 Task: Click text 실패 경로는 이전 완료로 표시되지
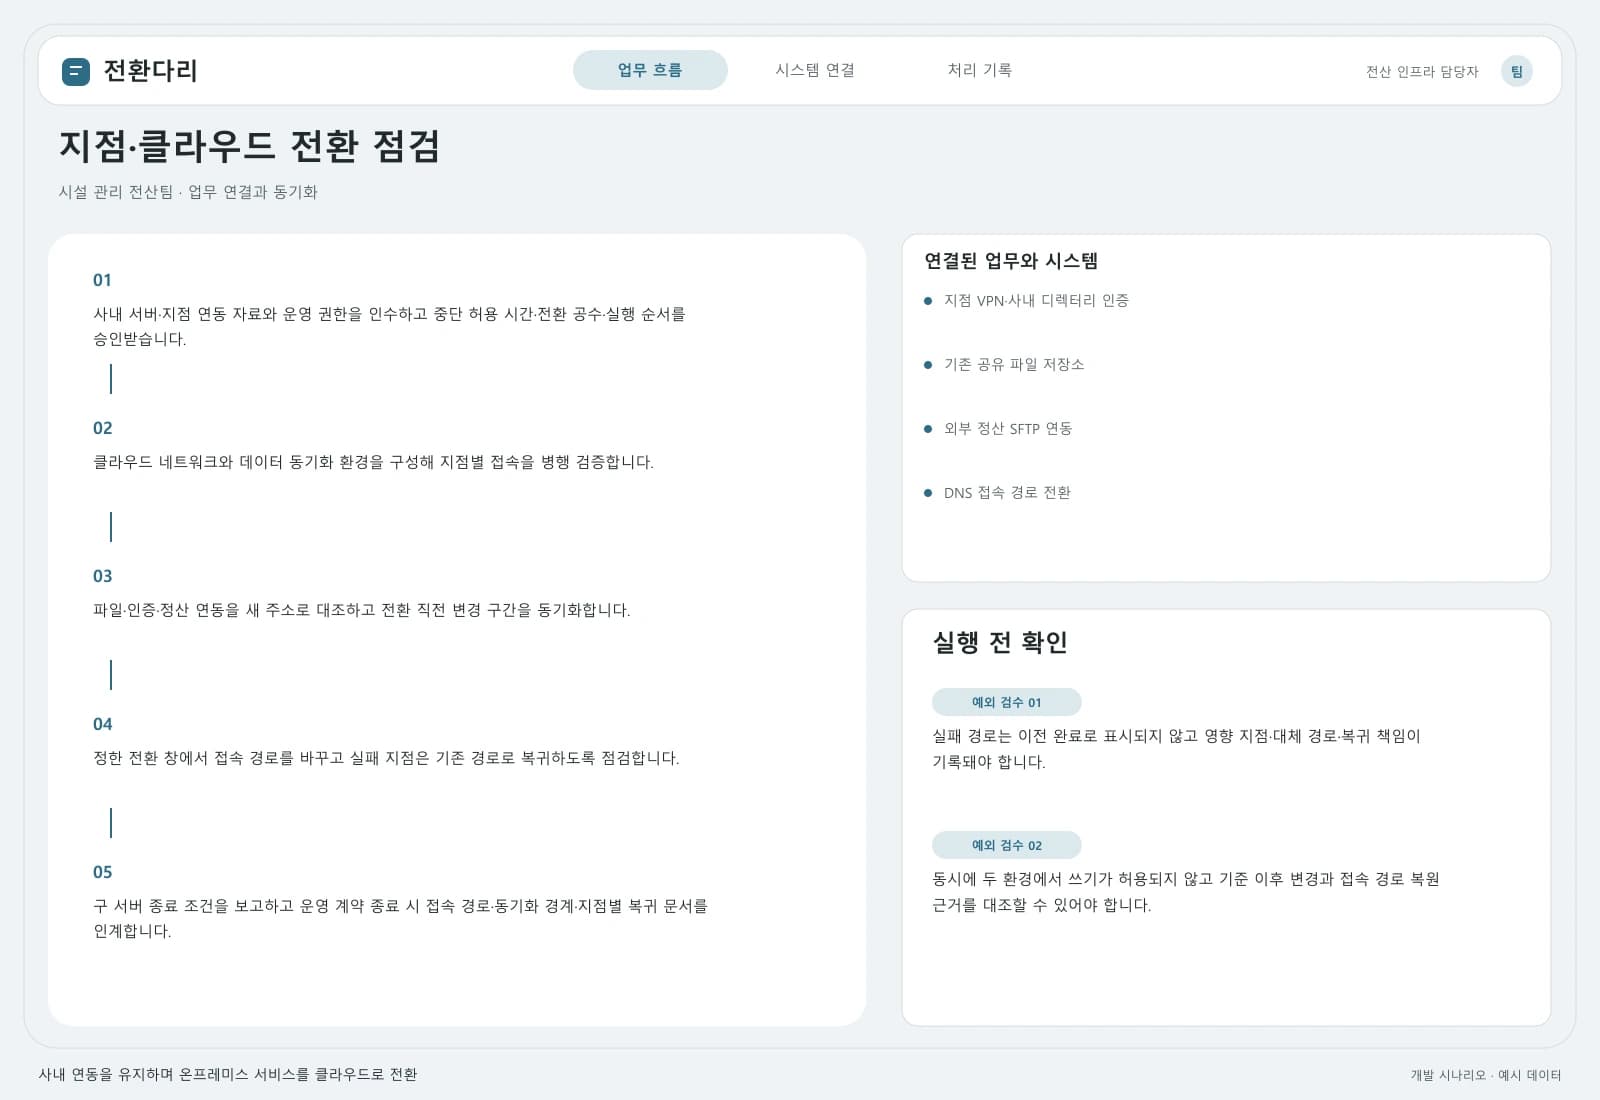pos(1176,748)
